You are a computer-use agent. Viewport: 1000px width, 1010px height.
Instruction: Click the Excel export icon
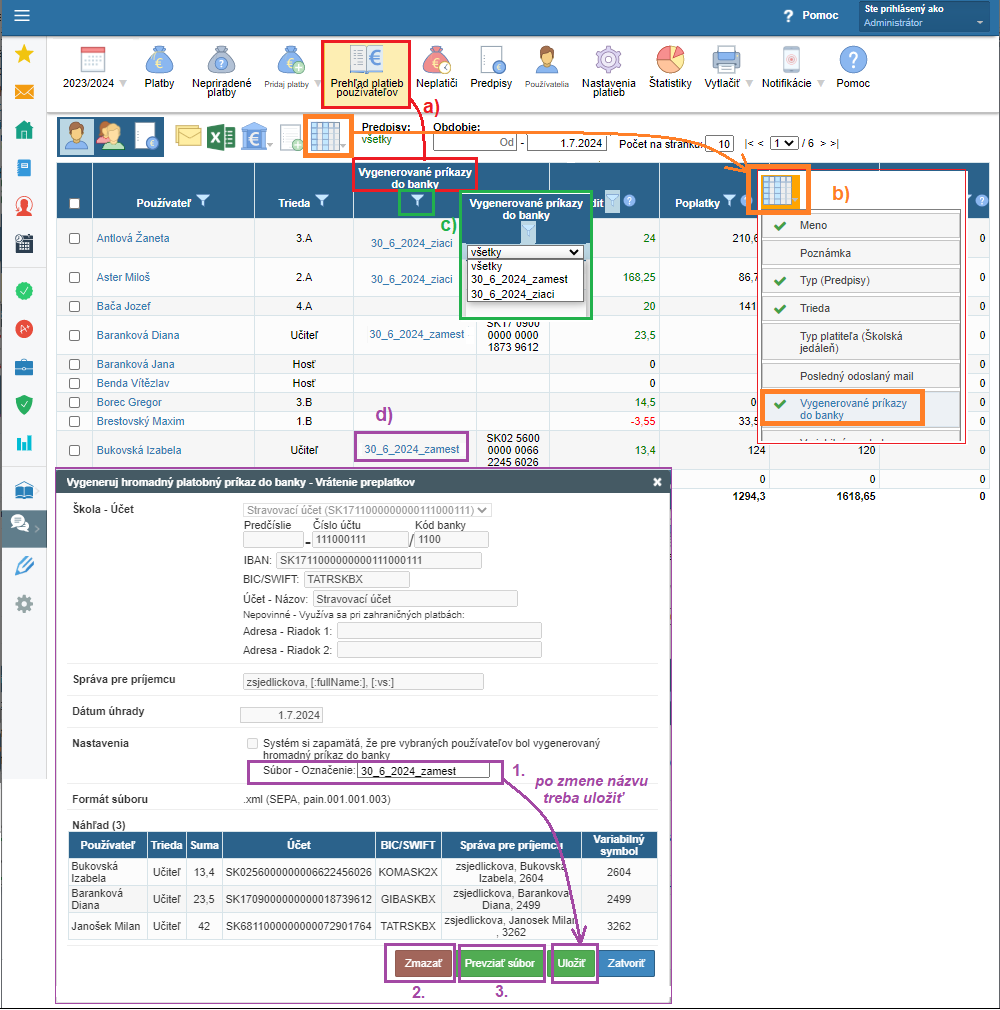pos(221,137)
